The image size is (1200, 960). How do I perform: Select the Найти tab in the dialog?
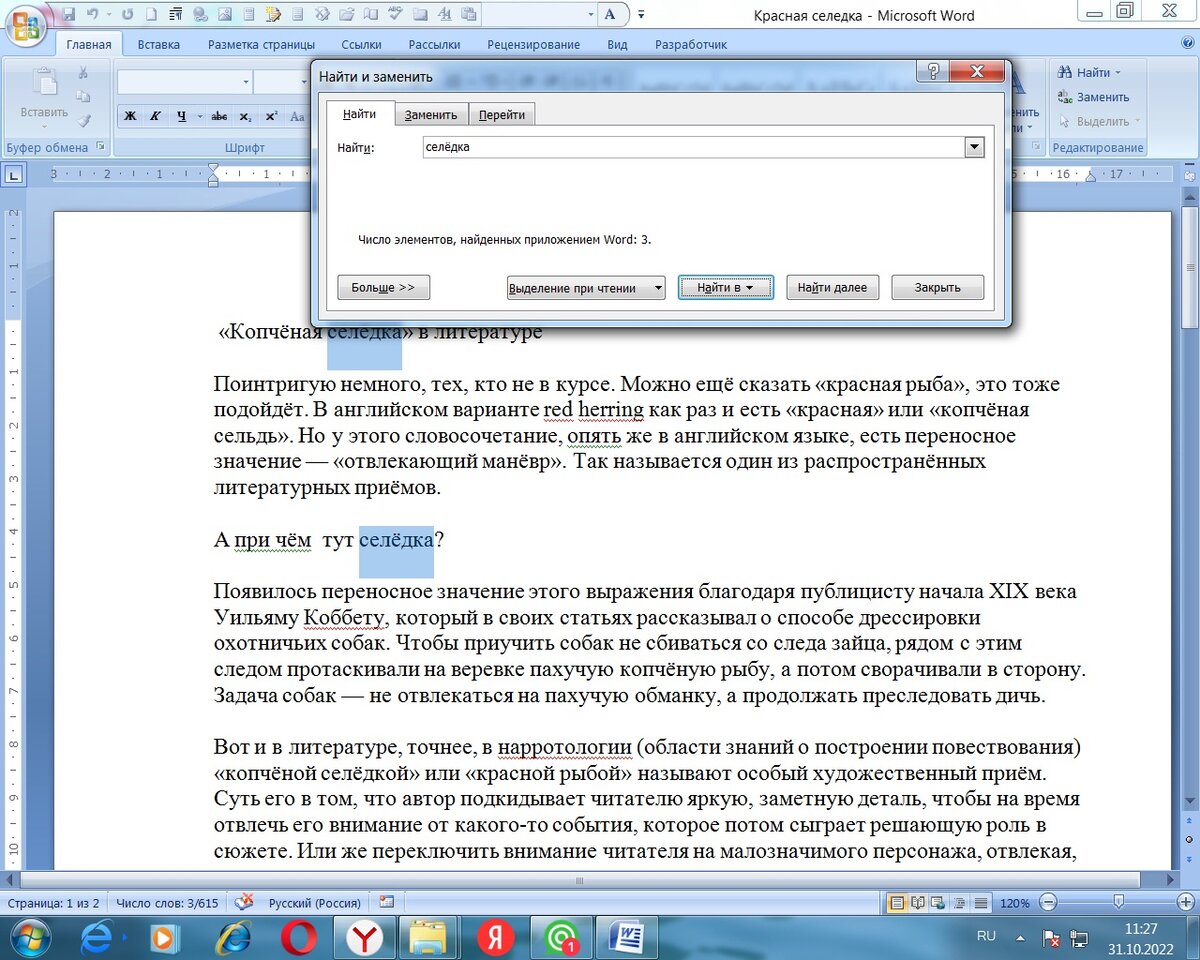coord(360,114)
